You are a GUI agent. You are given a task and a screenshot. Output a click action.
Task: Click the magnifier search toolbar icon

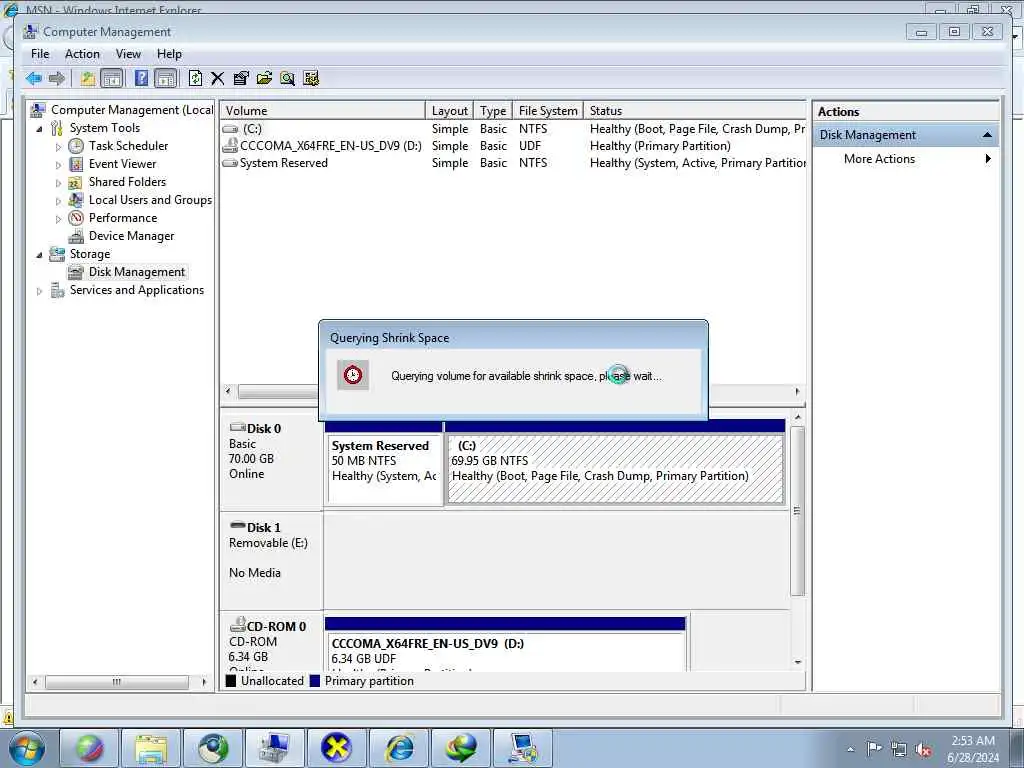coord(287,79)
